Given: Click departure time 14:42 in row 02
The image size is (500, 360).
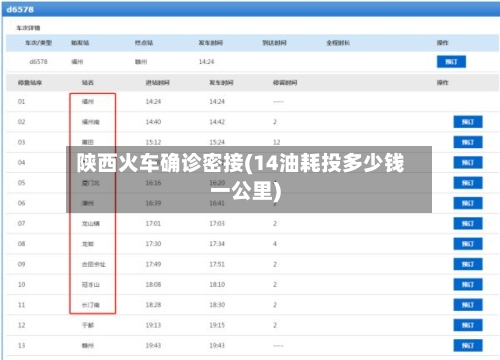Looking at the screenshot, I should 217,122.
